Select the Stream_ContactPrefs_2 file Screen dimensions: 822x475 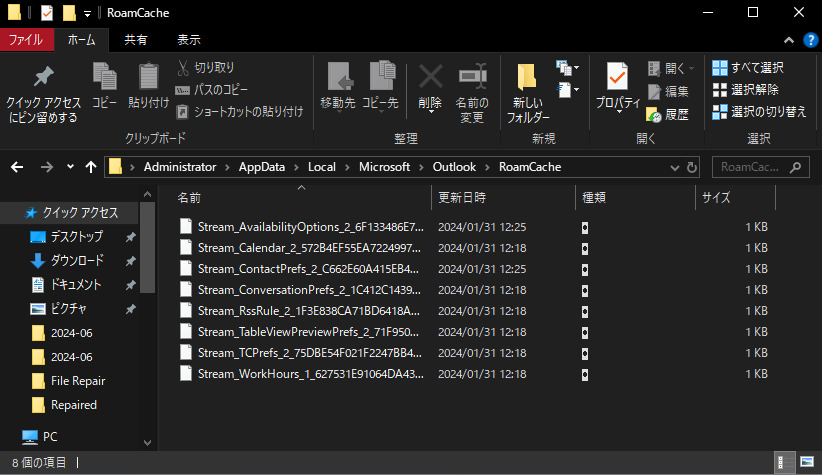pyautogui.click(x=308, y=269)
